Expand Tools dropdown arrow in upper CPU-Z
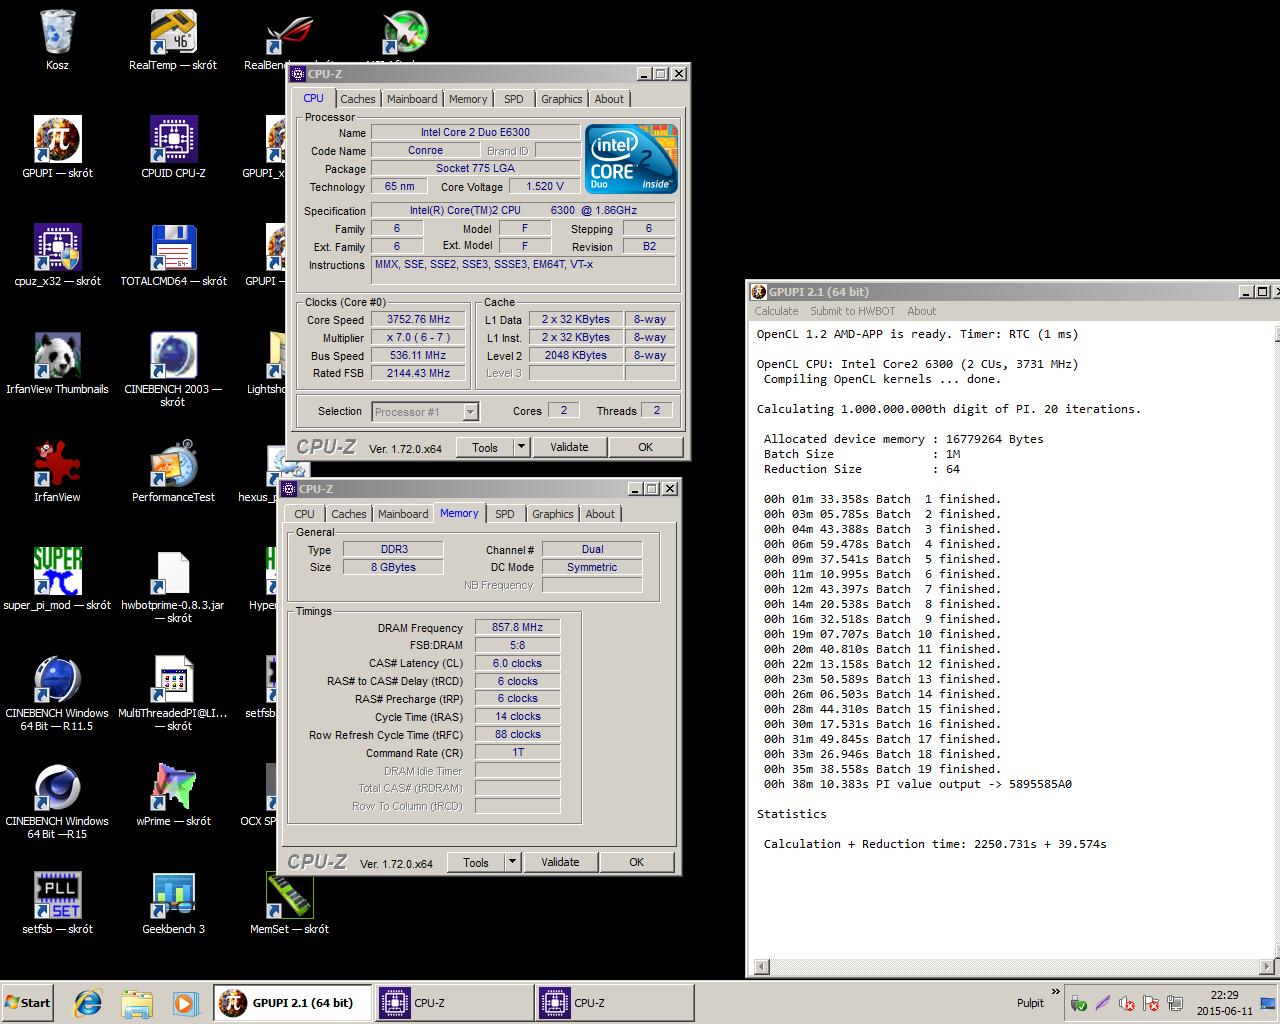The image size is (1280, 1024). (522, 447)
